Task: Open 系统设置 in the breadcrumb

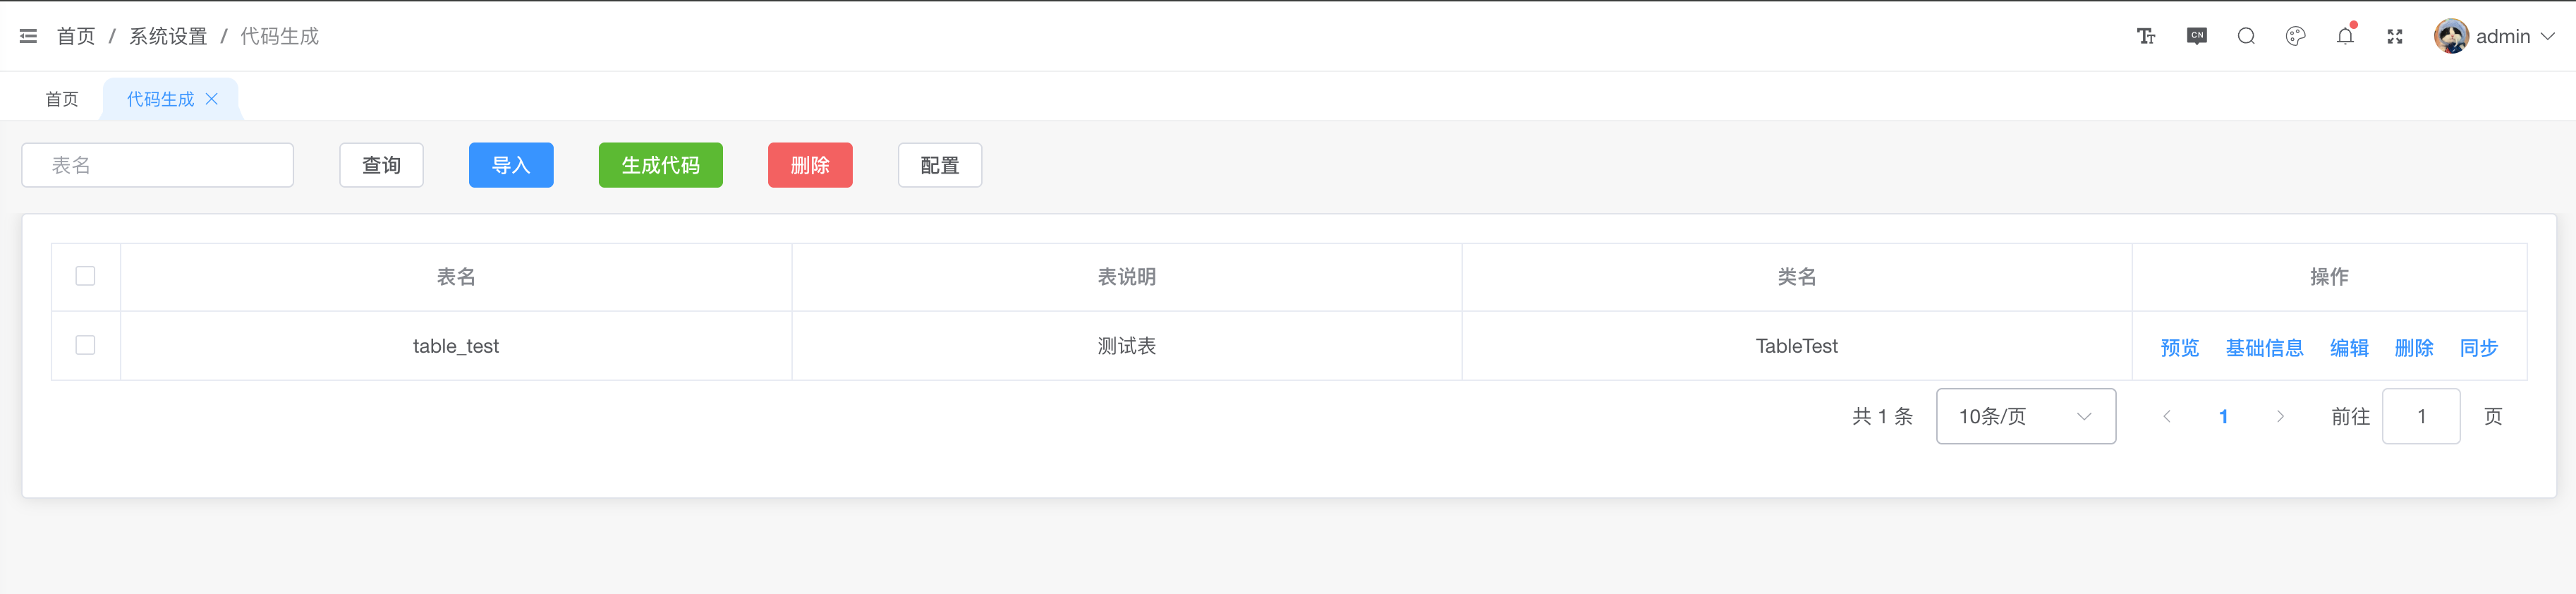Action: click(168, 36)
